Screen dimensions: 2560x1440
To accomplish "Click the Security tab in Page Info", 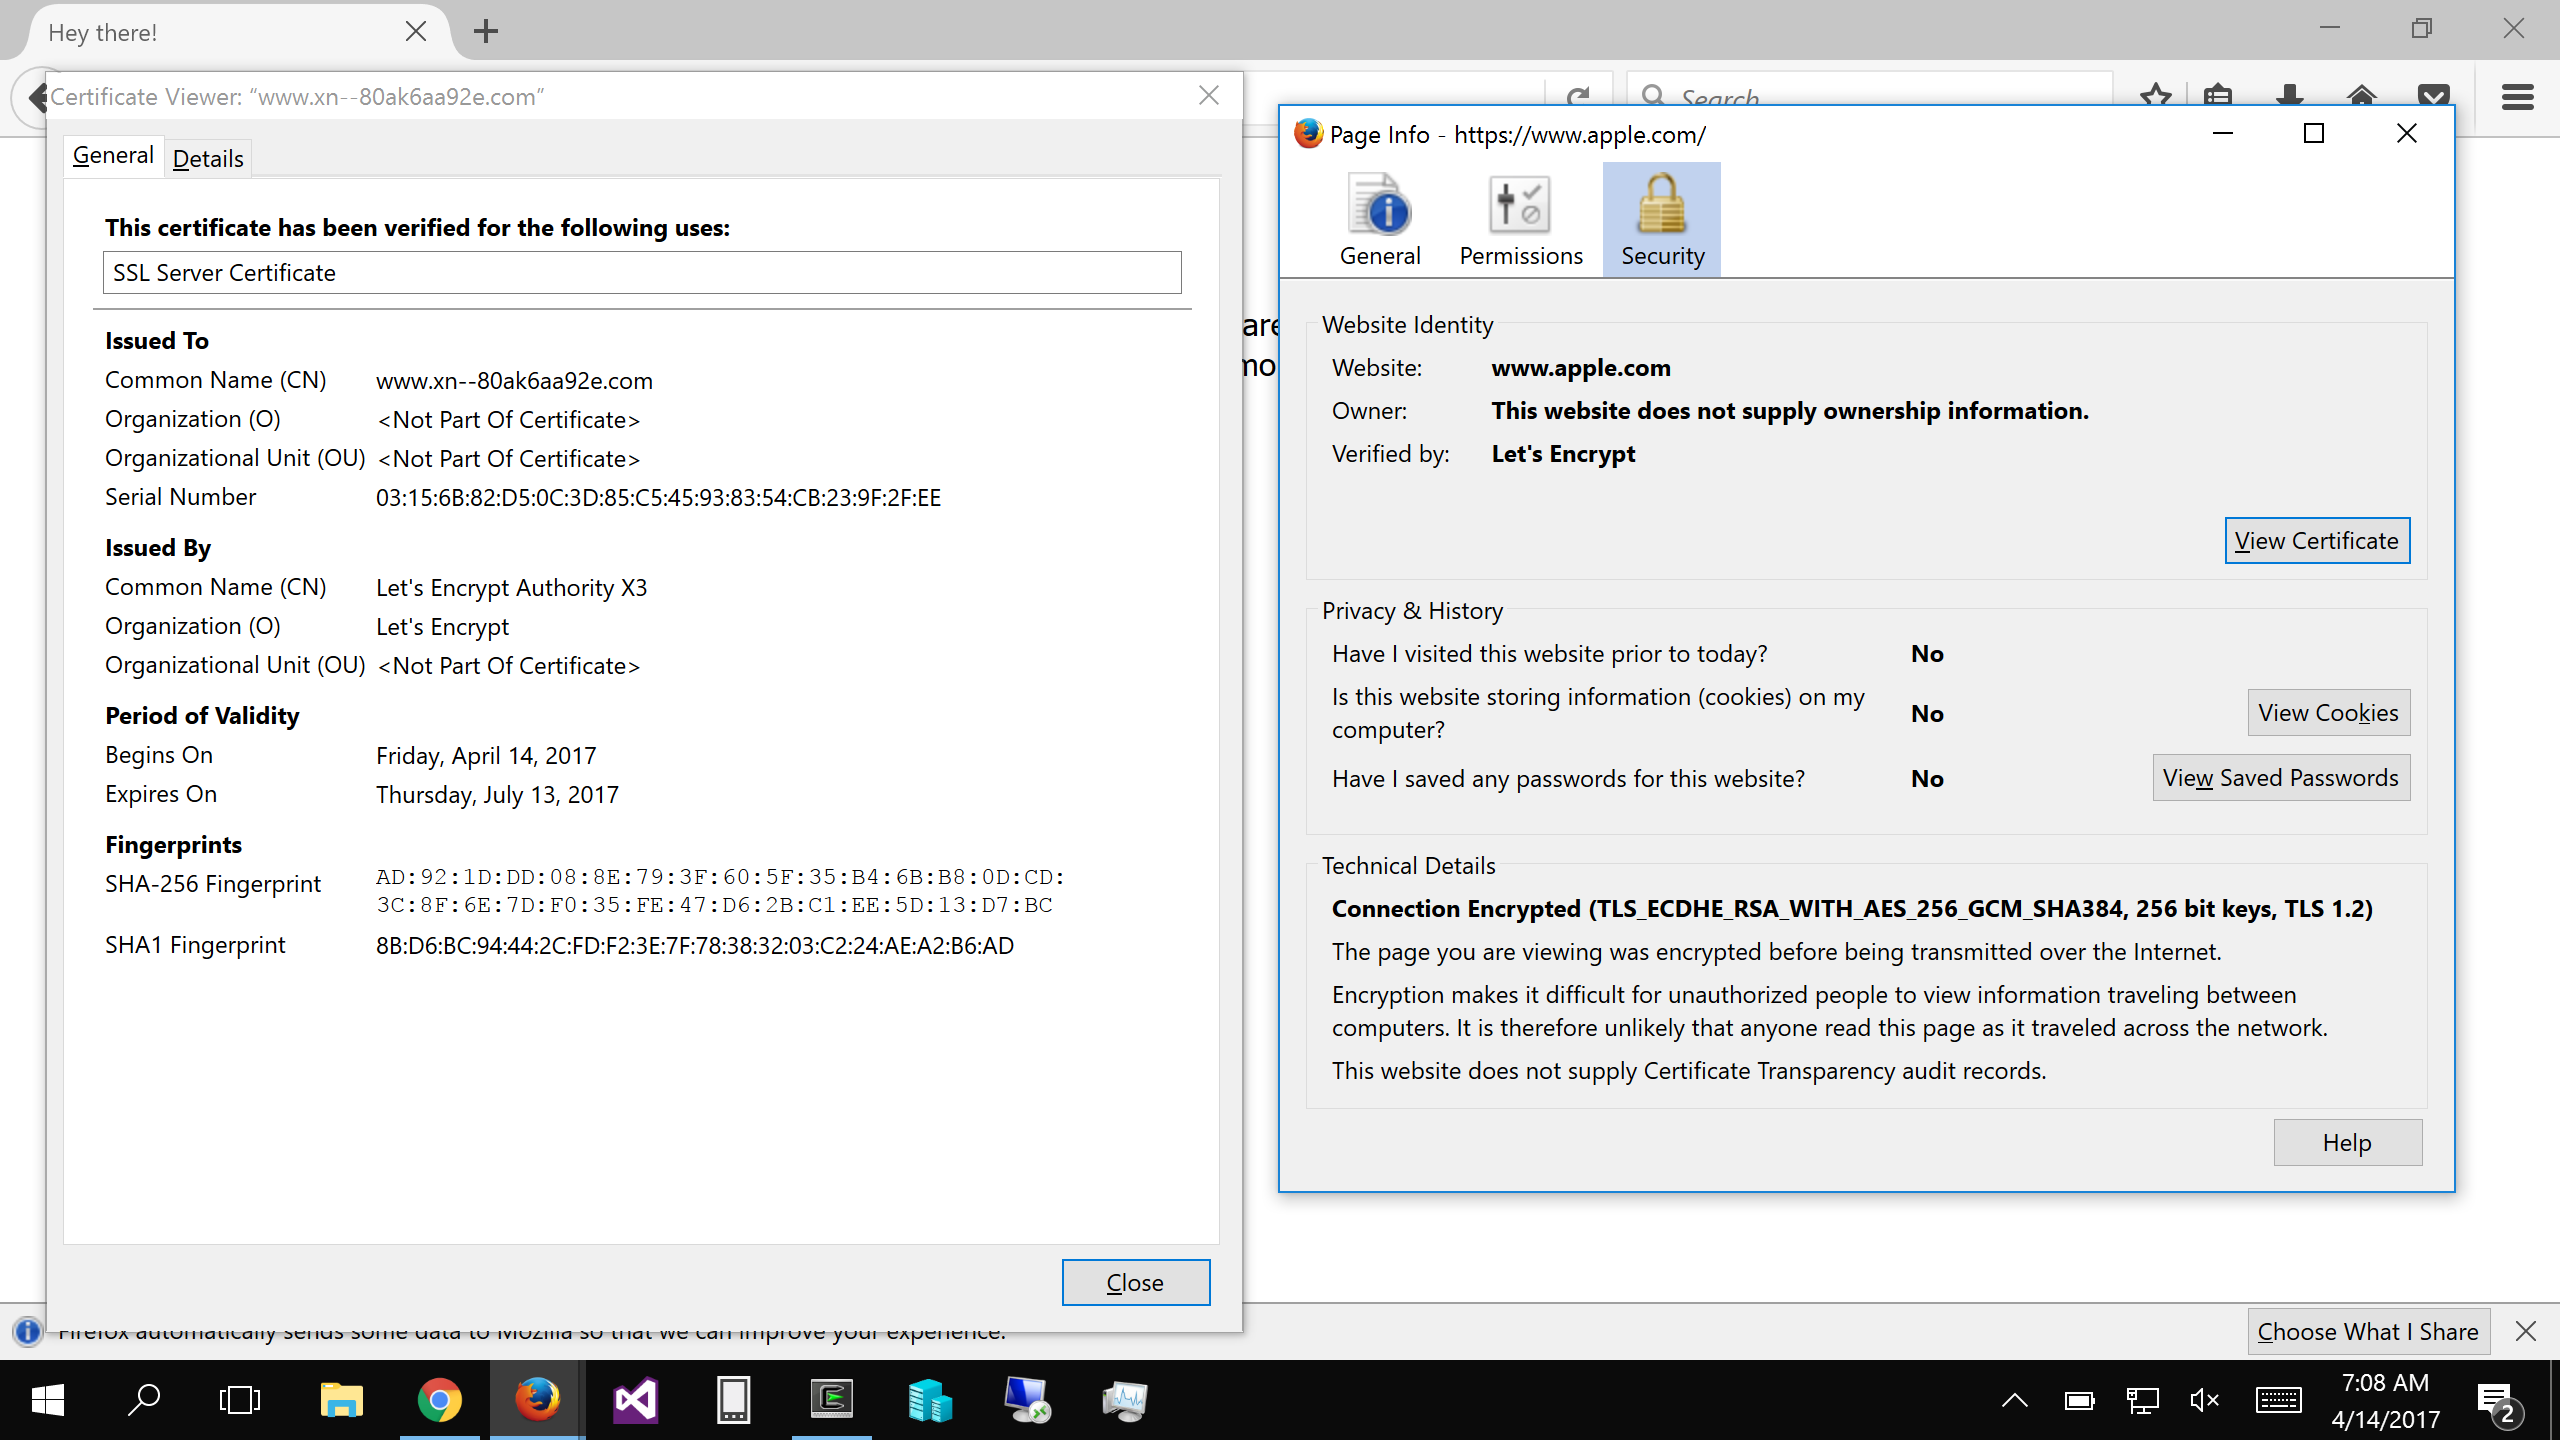I will pos(1662,220).
